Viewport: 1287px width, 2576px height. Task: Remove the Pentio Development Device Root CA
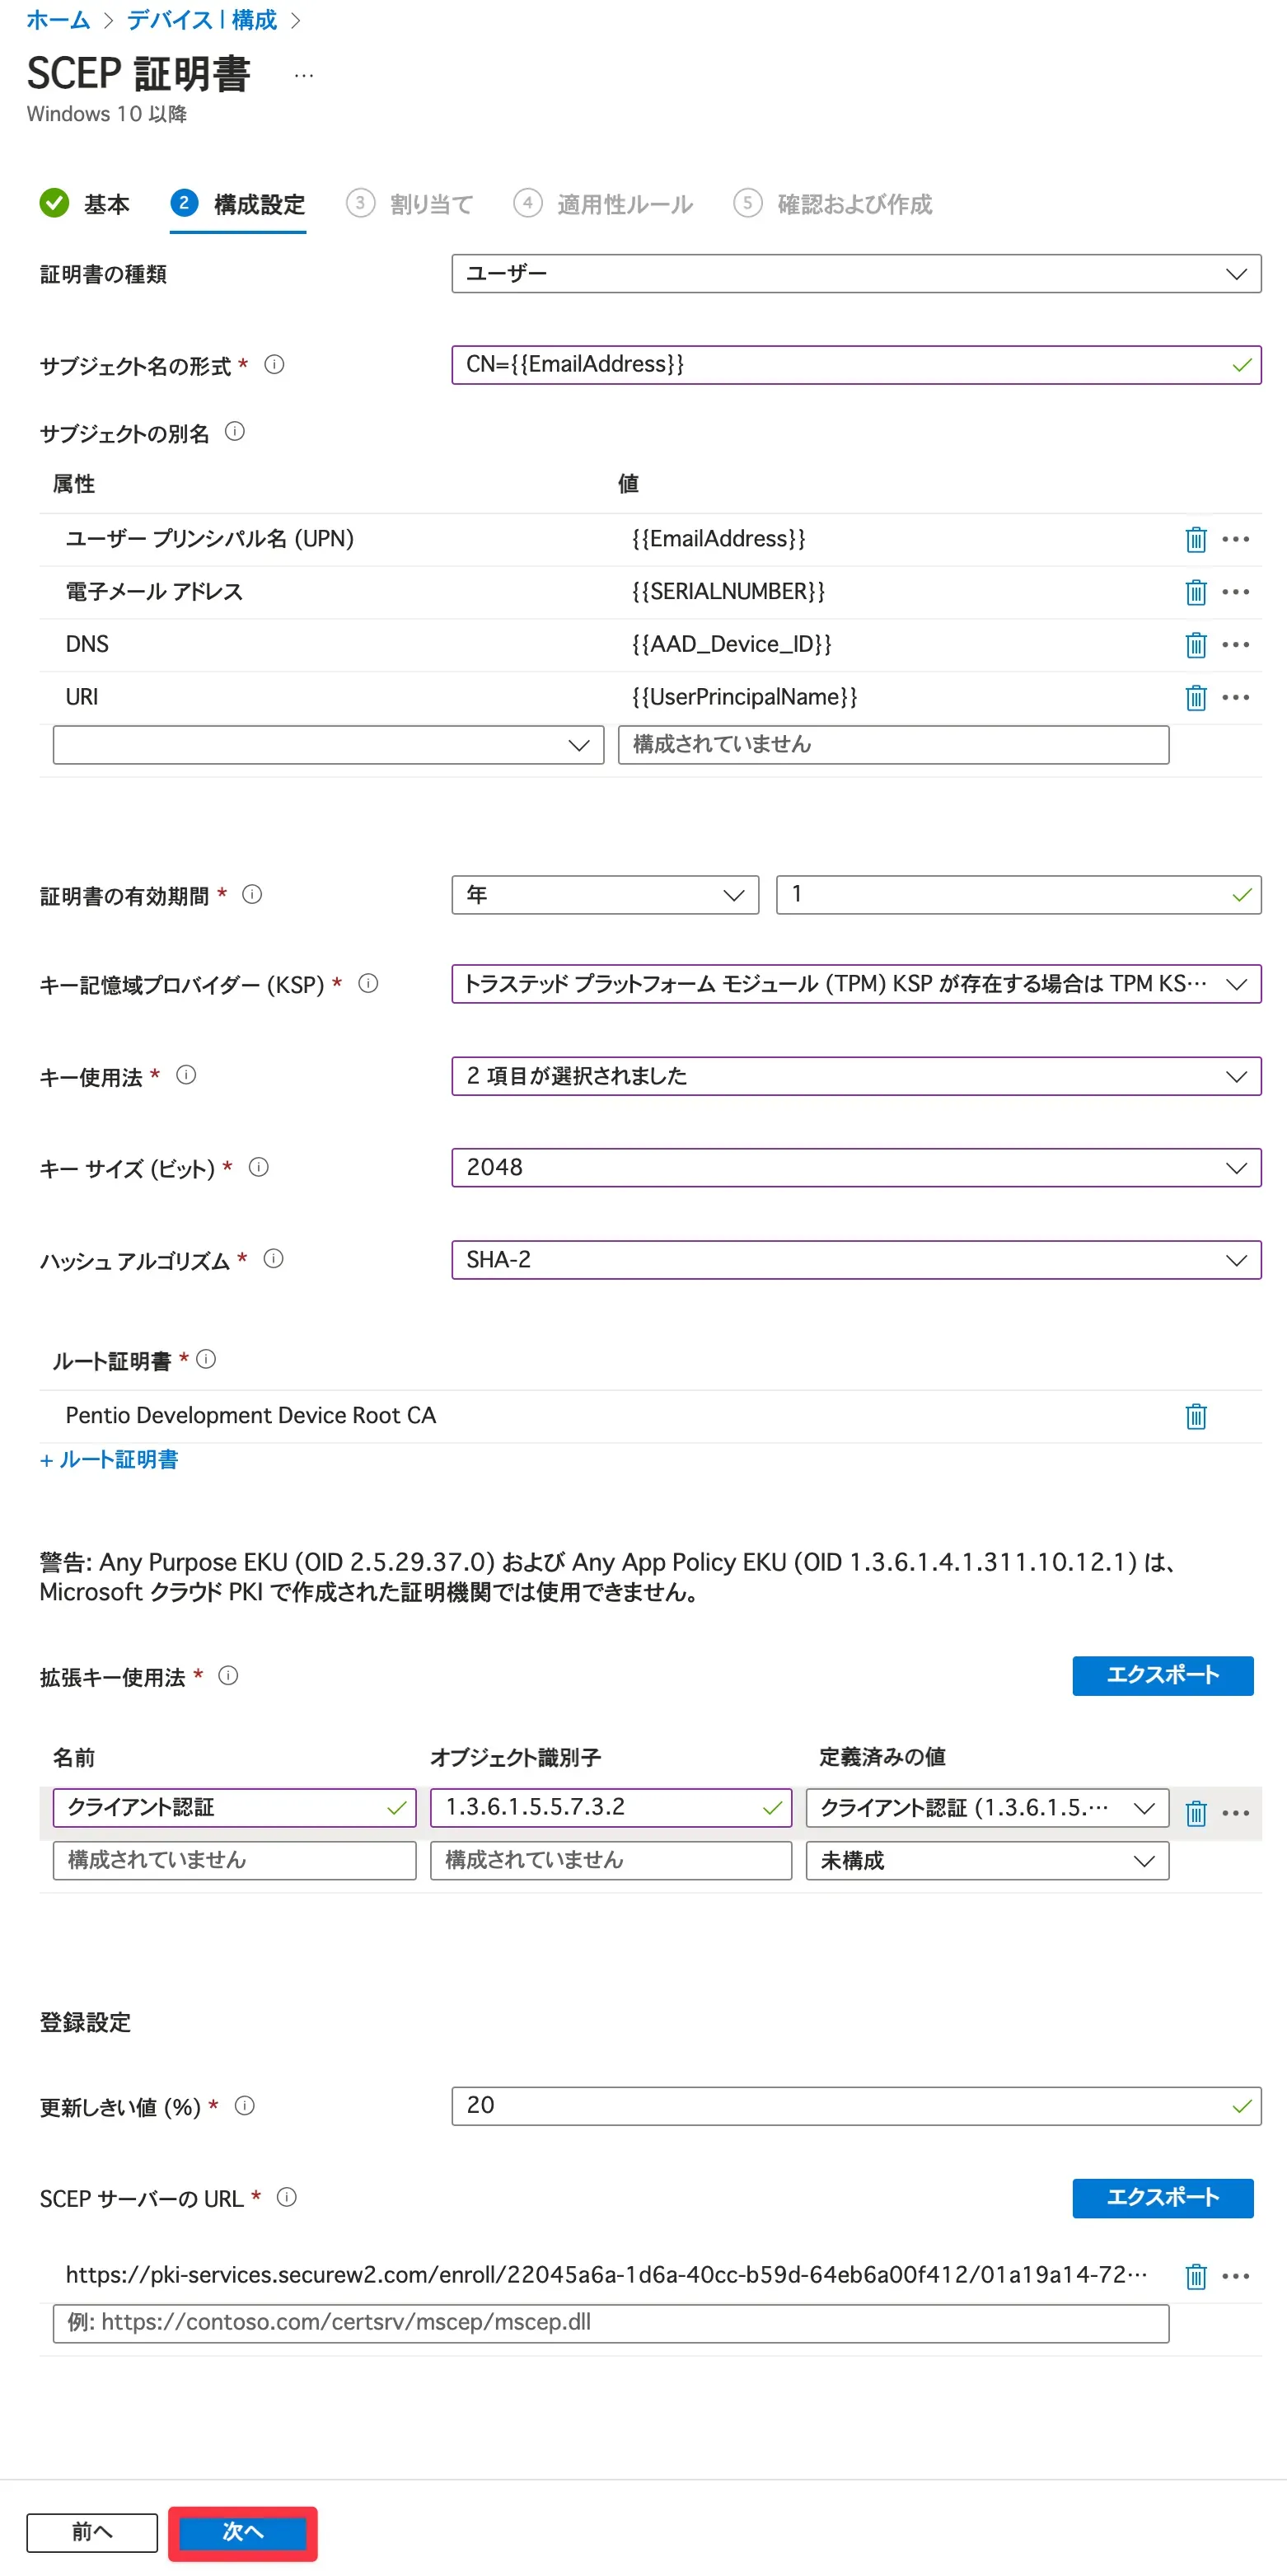tap(1195, 1416)
